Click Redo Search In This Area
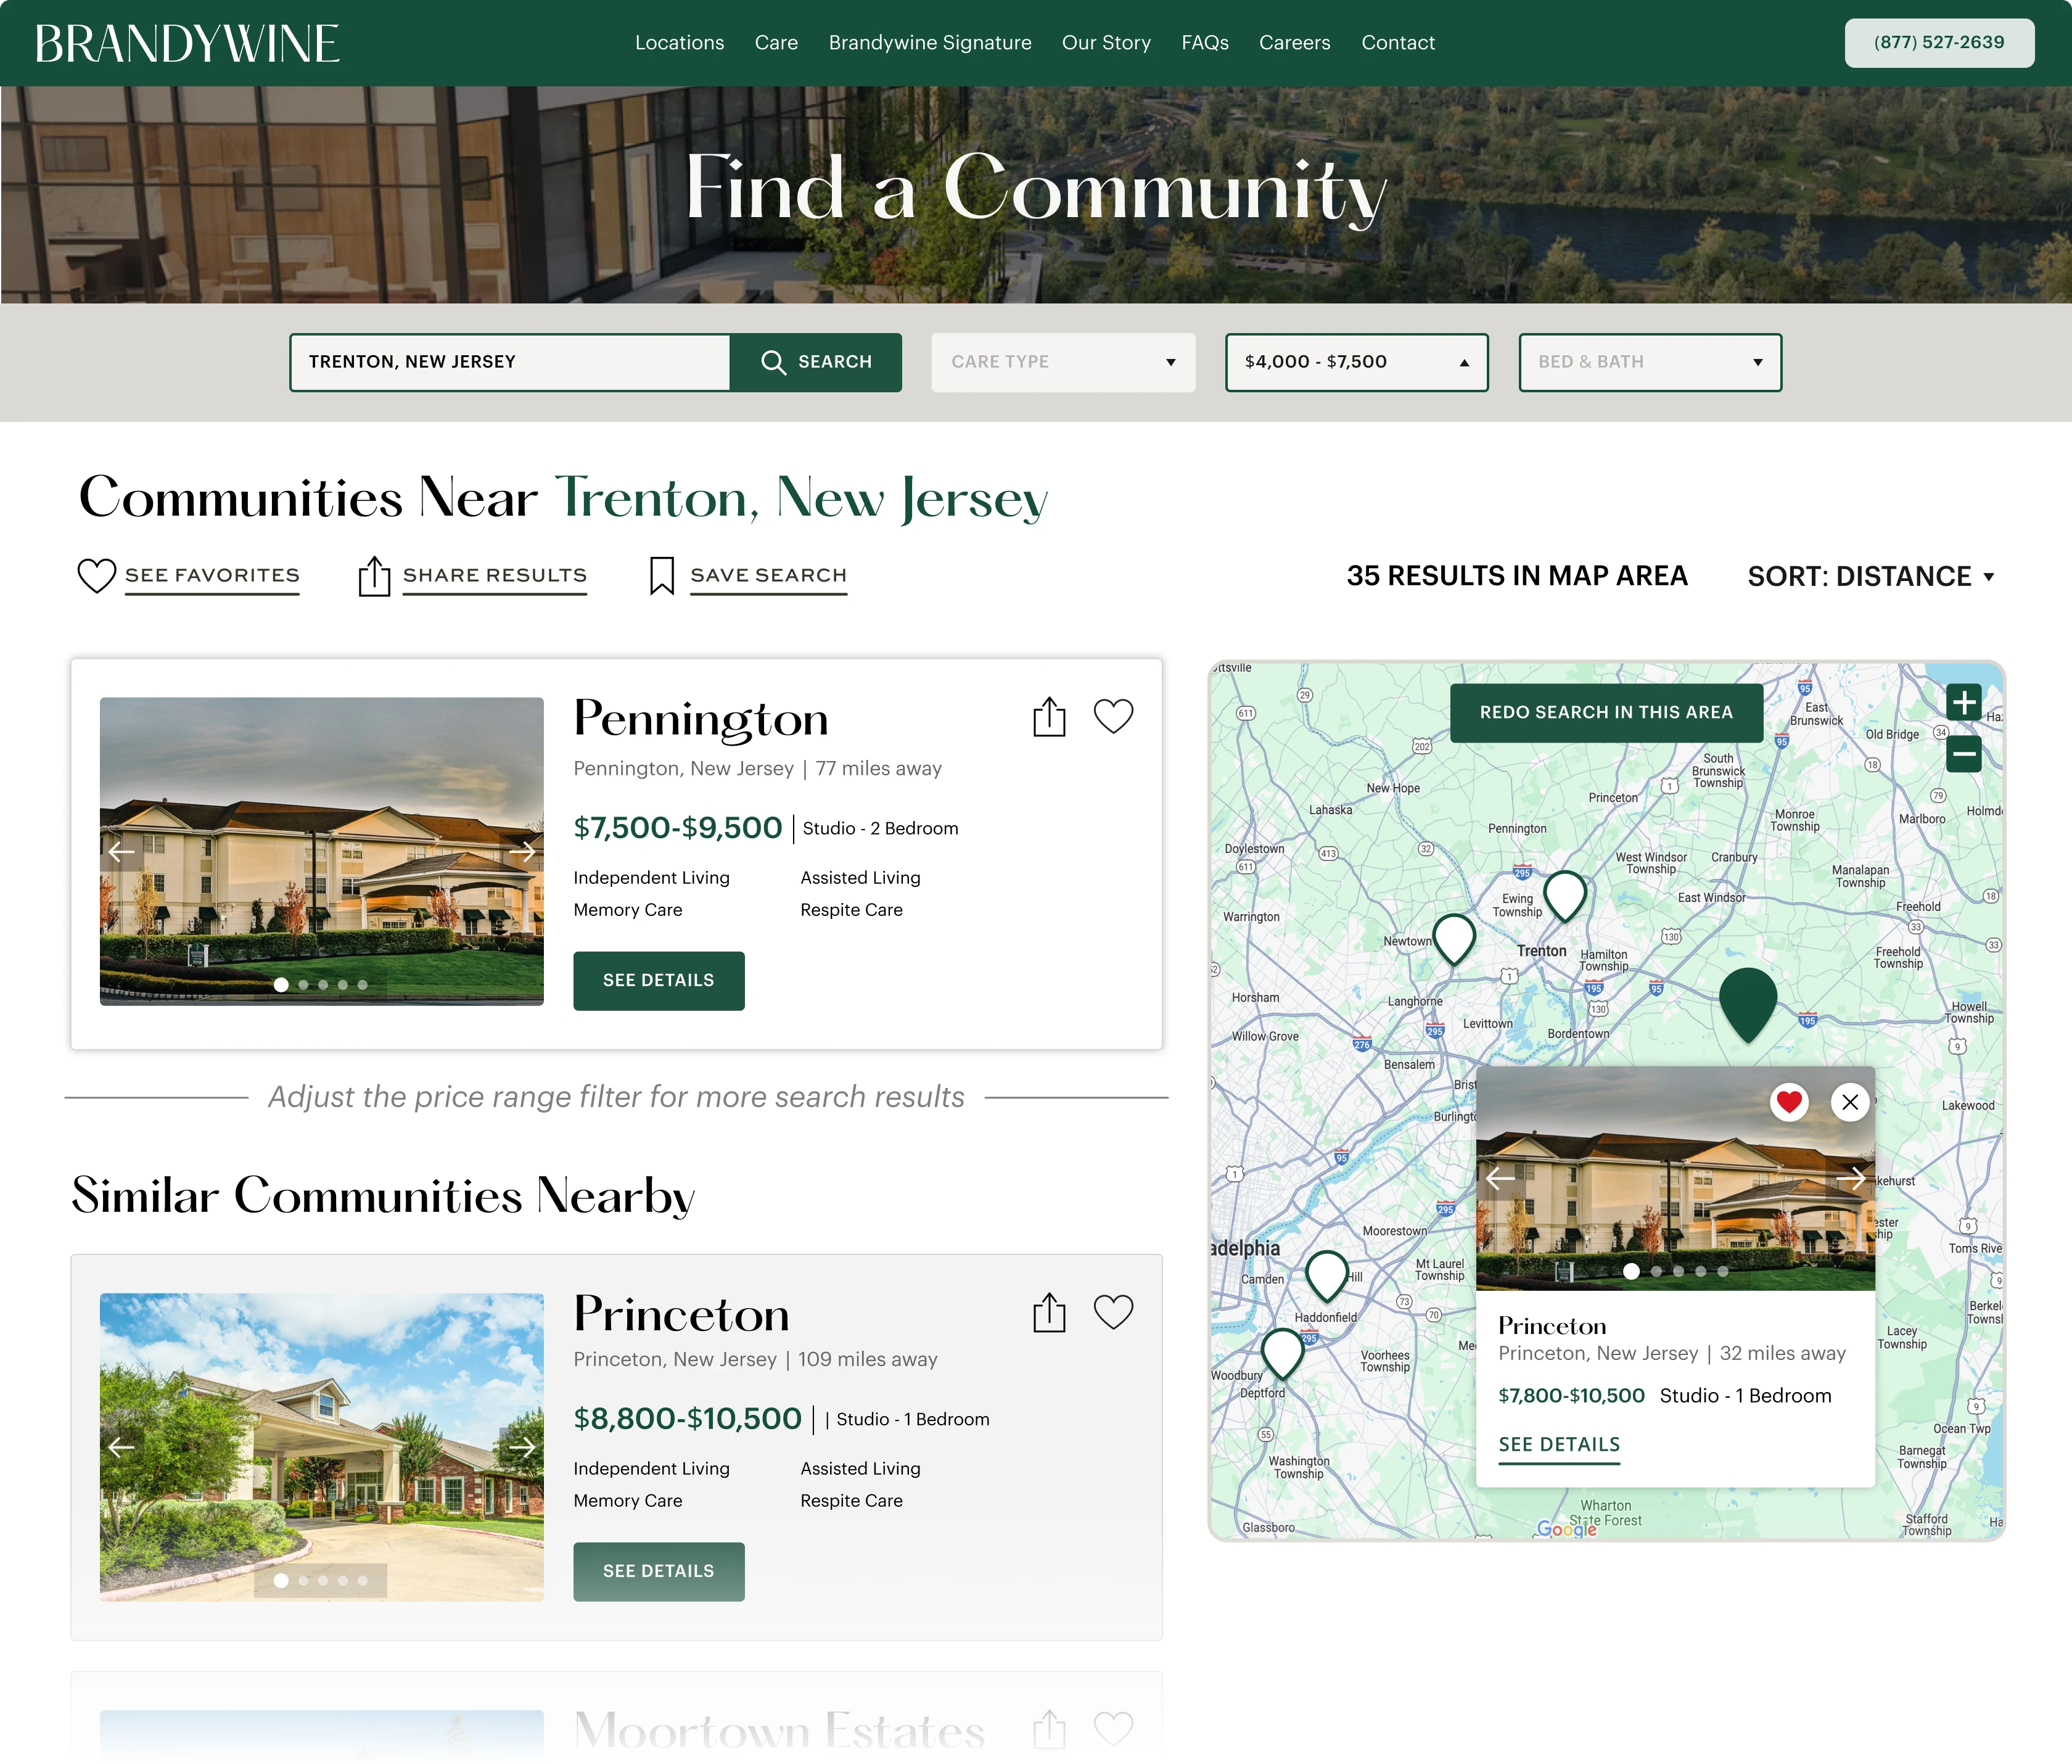This screenshot has width=2072, height=1764. (x=1606, y=712)
